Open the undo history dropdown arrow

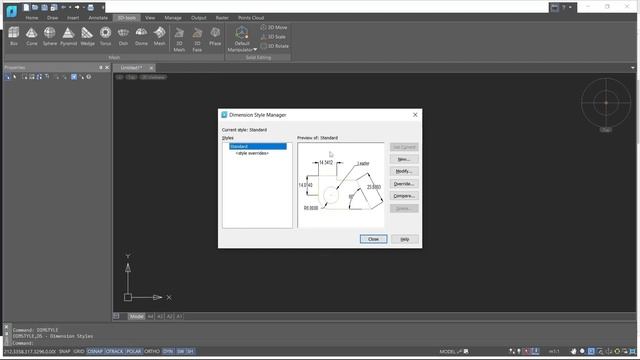pos(69,7)
